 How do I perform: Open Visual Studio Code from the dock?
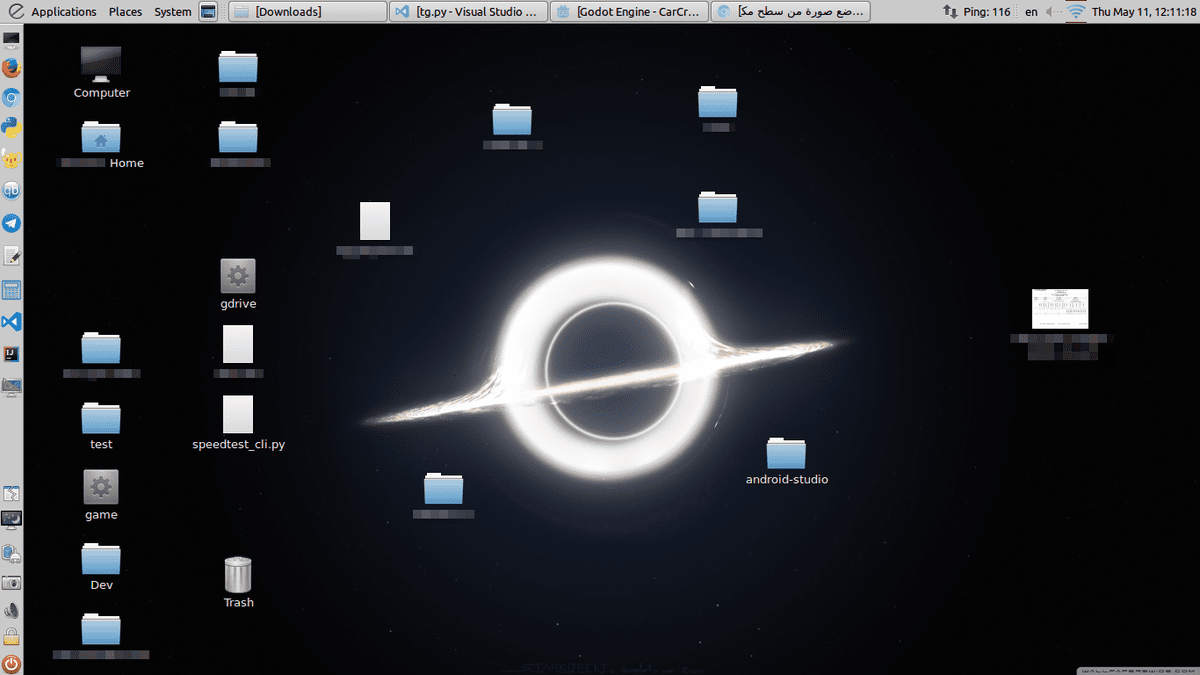(x=11, y=322)
